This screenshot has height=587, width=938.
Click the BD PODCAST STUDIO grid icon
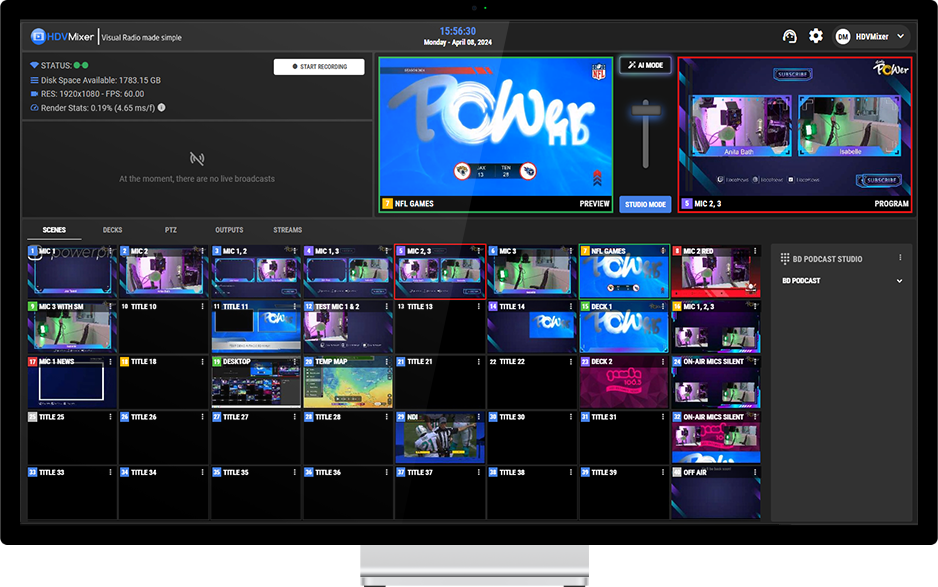pyautogui.click(x=785, y=258)
